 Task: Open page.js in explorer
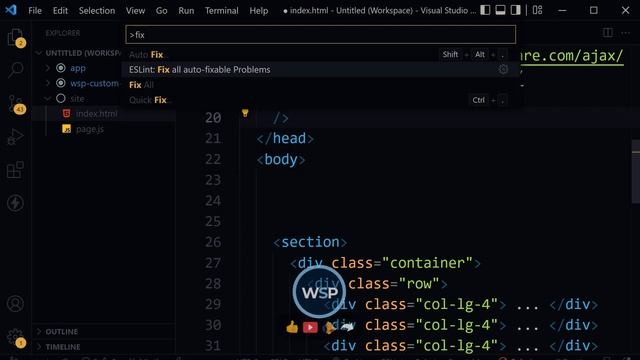[x=90, y=129]
